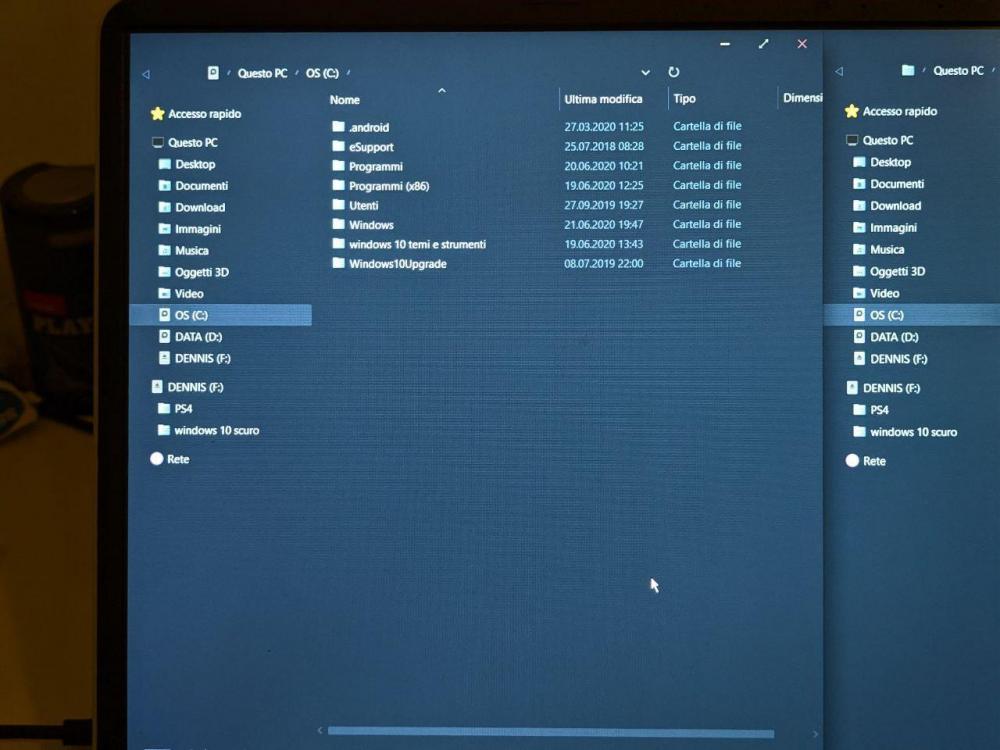This screenshot has width=1000, height=750.
Task: Click Cartella di file in Programmi row
Action: pos(707,165)
